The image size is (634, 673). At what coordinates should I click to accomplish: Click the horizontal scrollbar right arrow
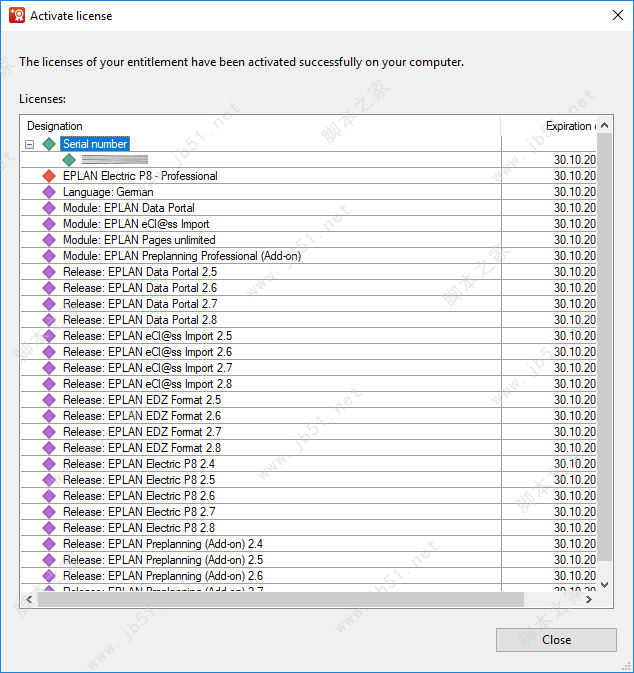click(589, 600)
